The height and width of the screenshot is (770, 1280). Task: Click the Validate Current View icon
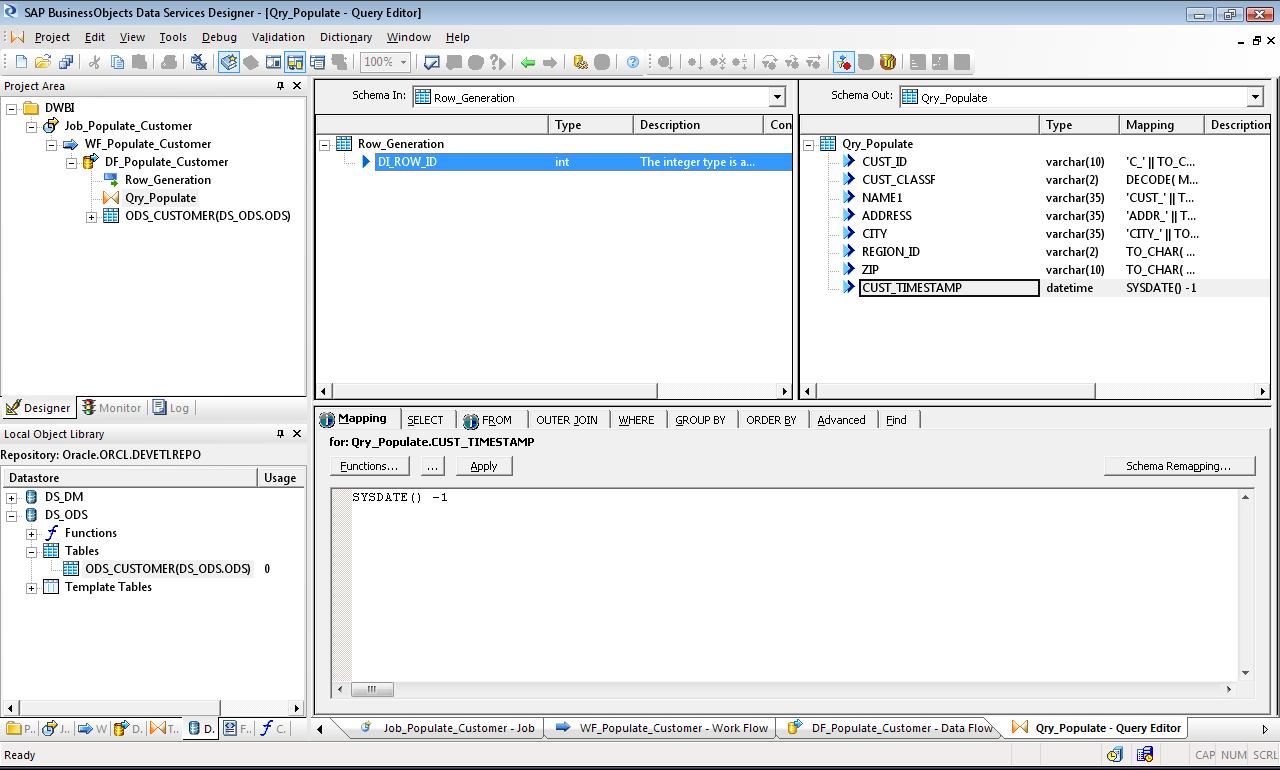click(x=432, y=62)
